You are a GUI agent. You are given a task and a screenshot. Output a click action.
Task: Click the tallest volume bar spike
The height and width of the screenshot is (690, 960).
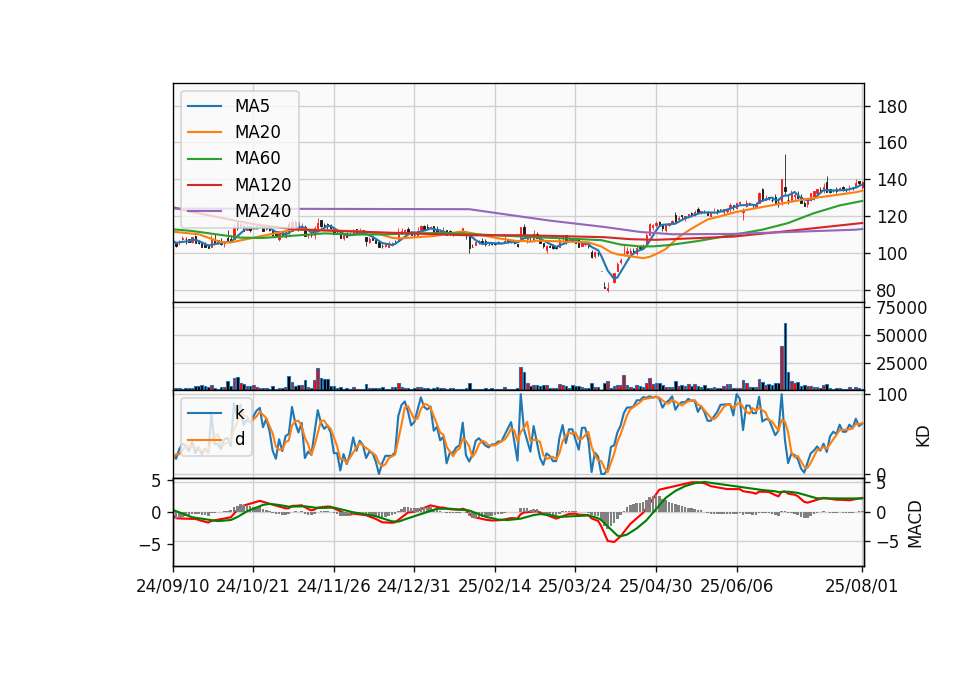click(x=786, y=356)
